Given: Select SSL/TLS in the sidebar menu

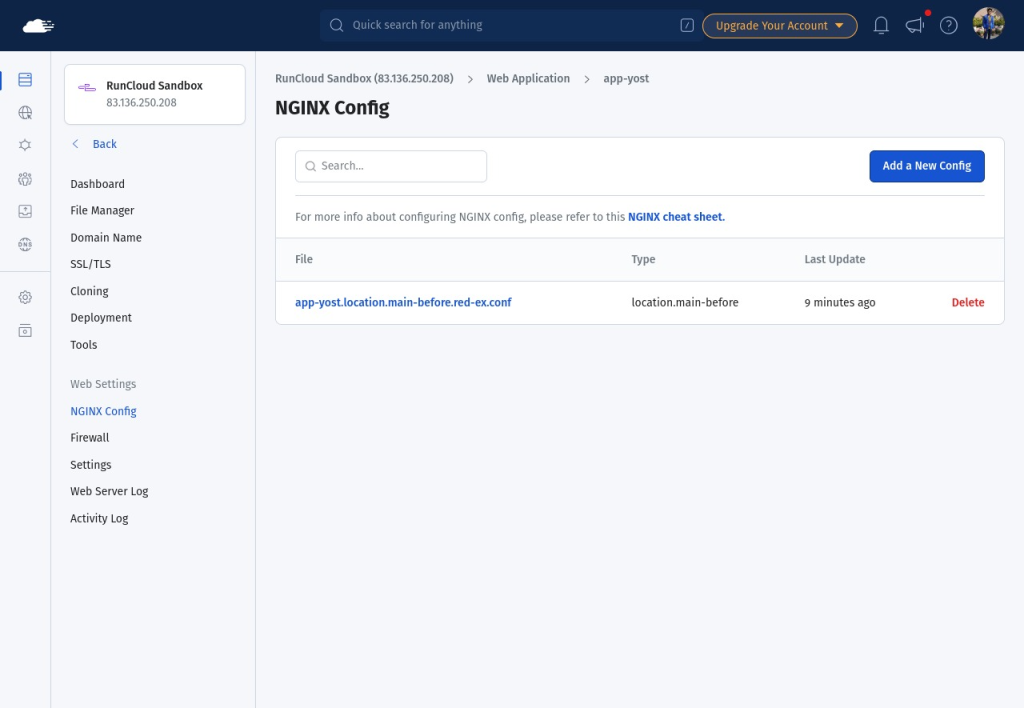Looking at the screenshot, I should click(x=90, y=264).
